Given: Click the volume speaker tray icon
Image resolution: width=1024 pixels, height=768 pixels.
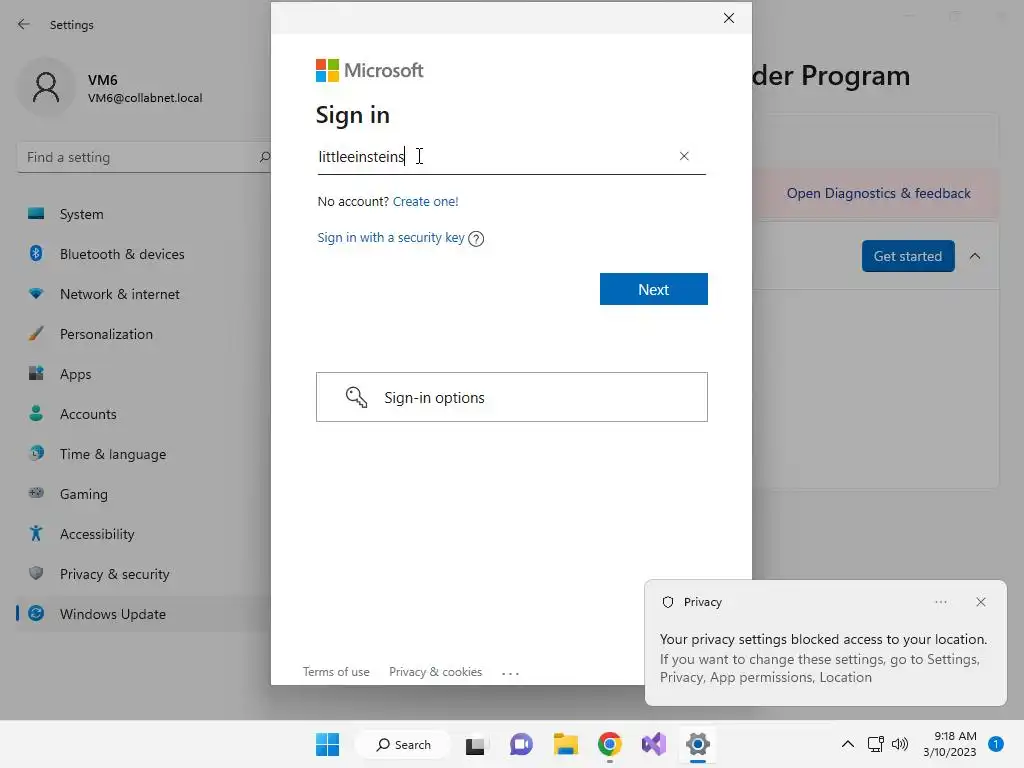Looking at the screenshot, I should click(900, 744).
